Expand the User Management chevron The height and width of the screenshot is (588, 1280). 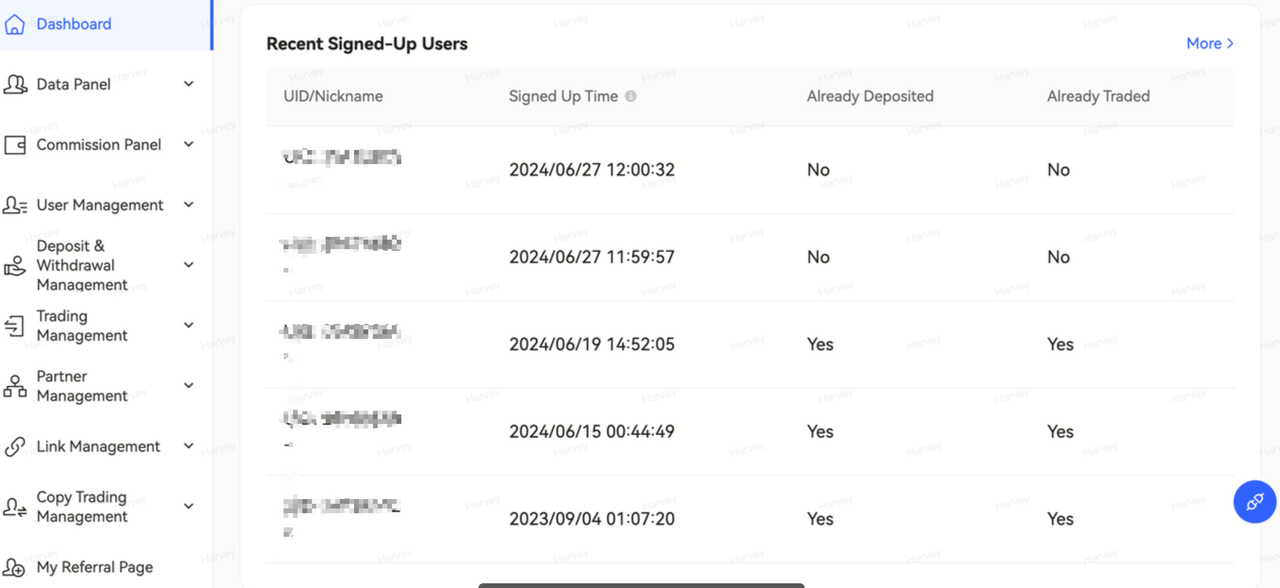[189, 205]
